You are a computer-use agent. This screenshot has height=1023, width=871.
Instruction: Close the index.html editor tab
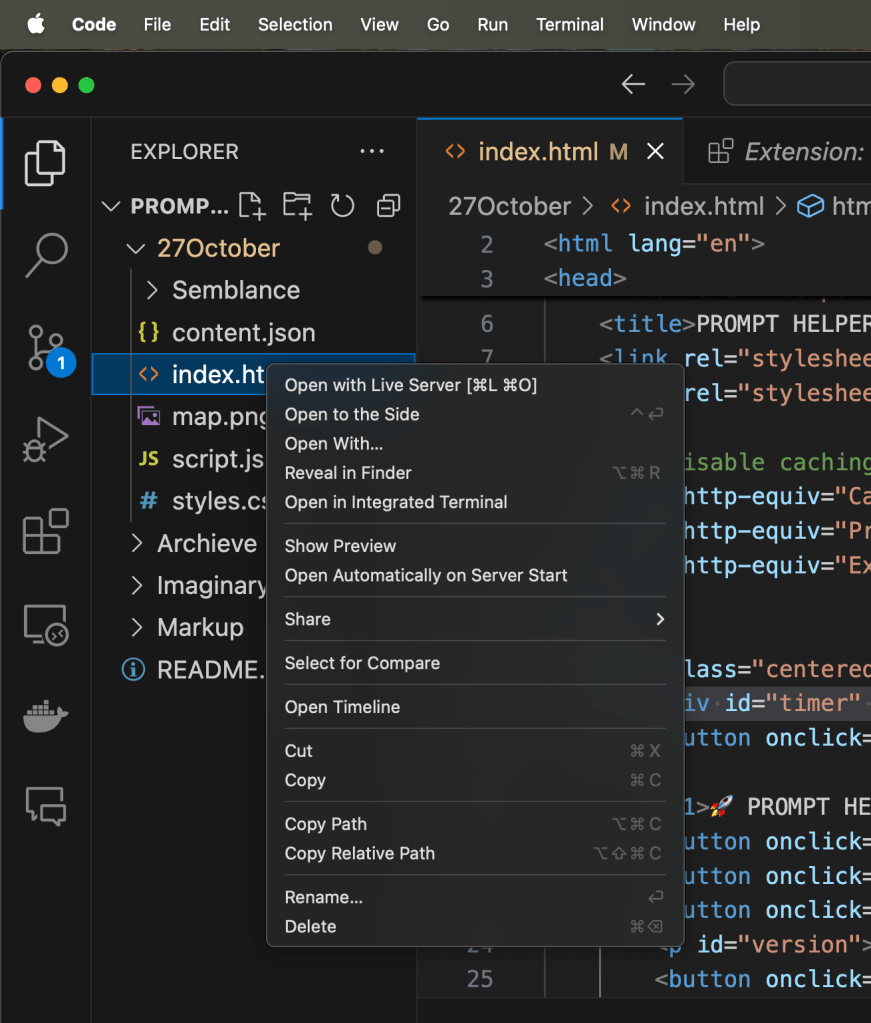655,151
